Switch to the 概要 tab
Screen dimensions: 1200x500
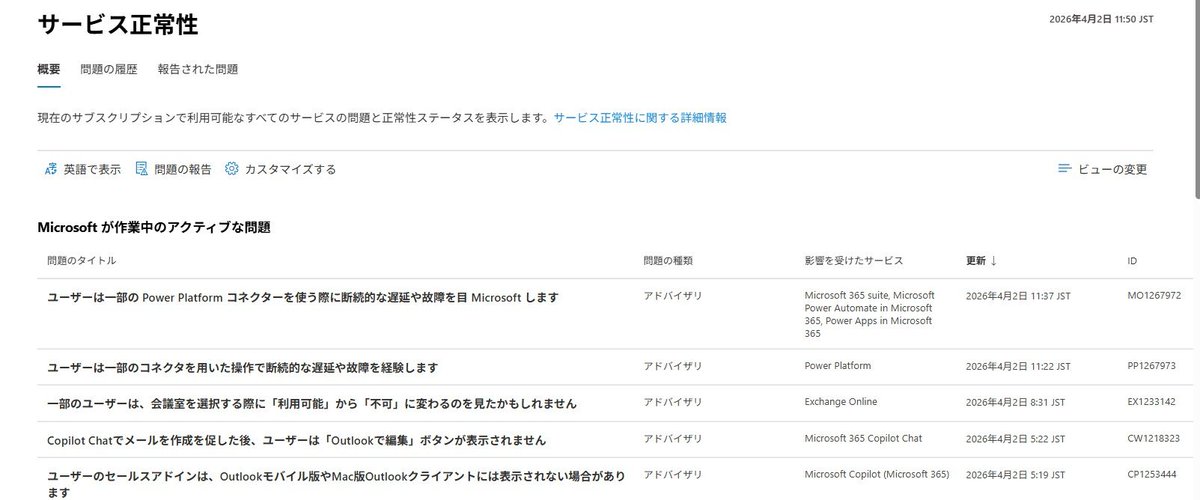[x=49, y=69]
